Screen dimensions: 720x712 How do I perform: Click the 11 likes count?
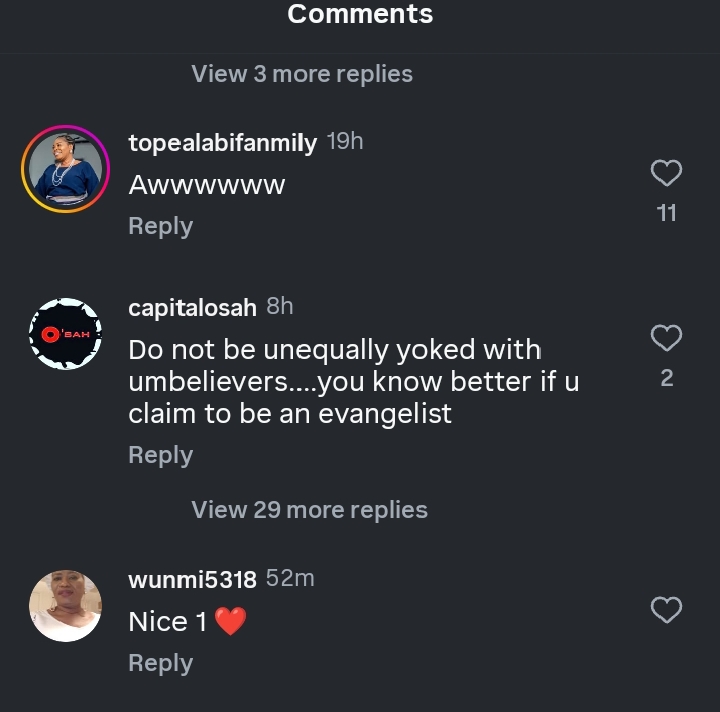(x=666, y=213)
